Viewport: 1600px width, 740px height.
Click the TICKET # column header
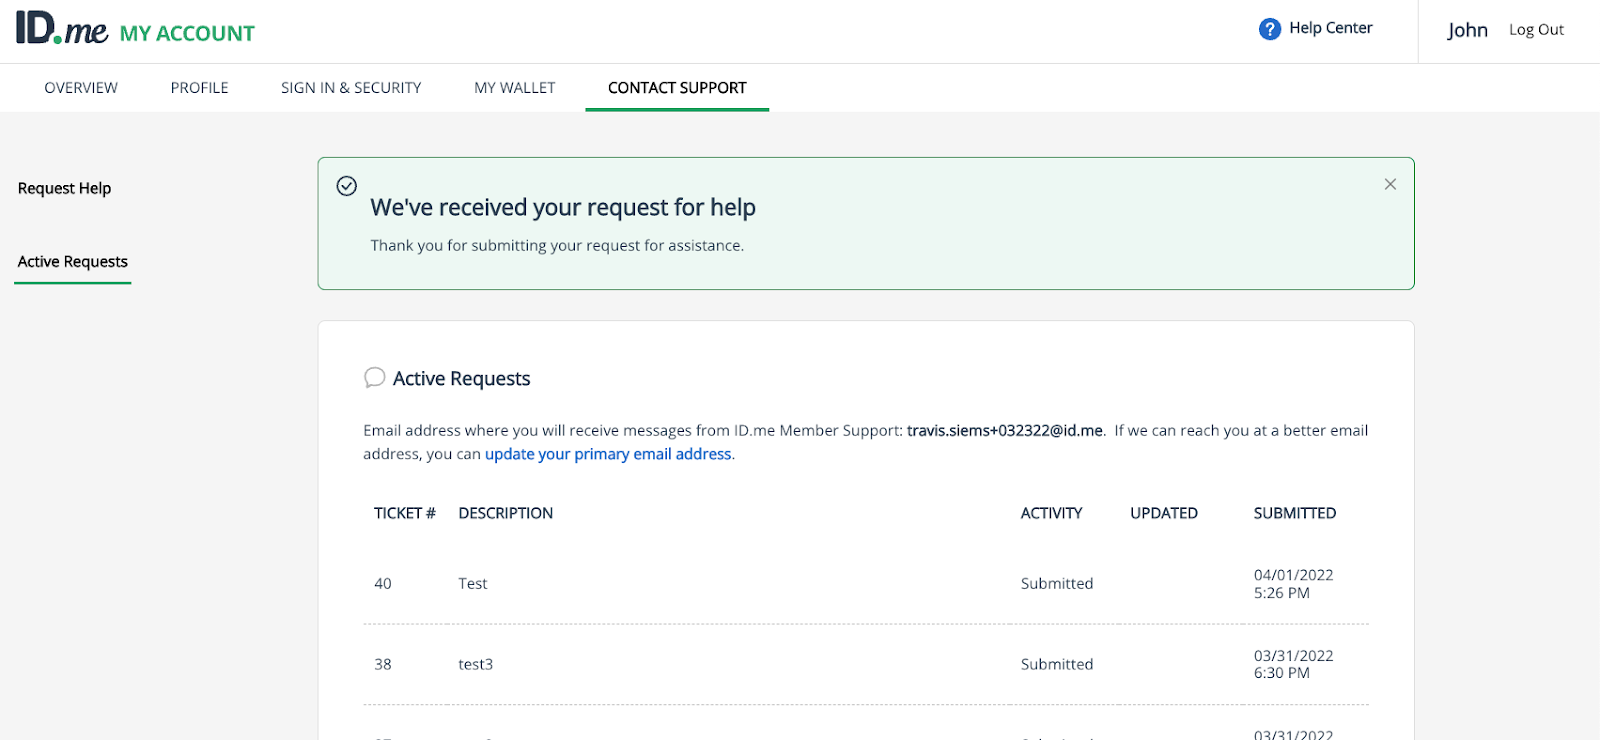pyautogui.click(x=405, y=513)
